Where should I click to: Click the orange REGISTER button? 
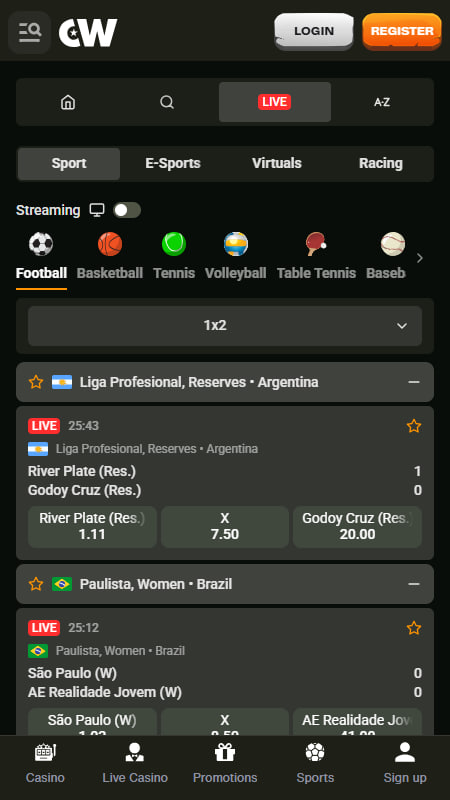coord(402,31)
